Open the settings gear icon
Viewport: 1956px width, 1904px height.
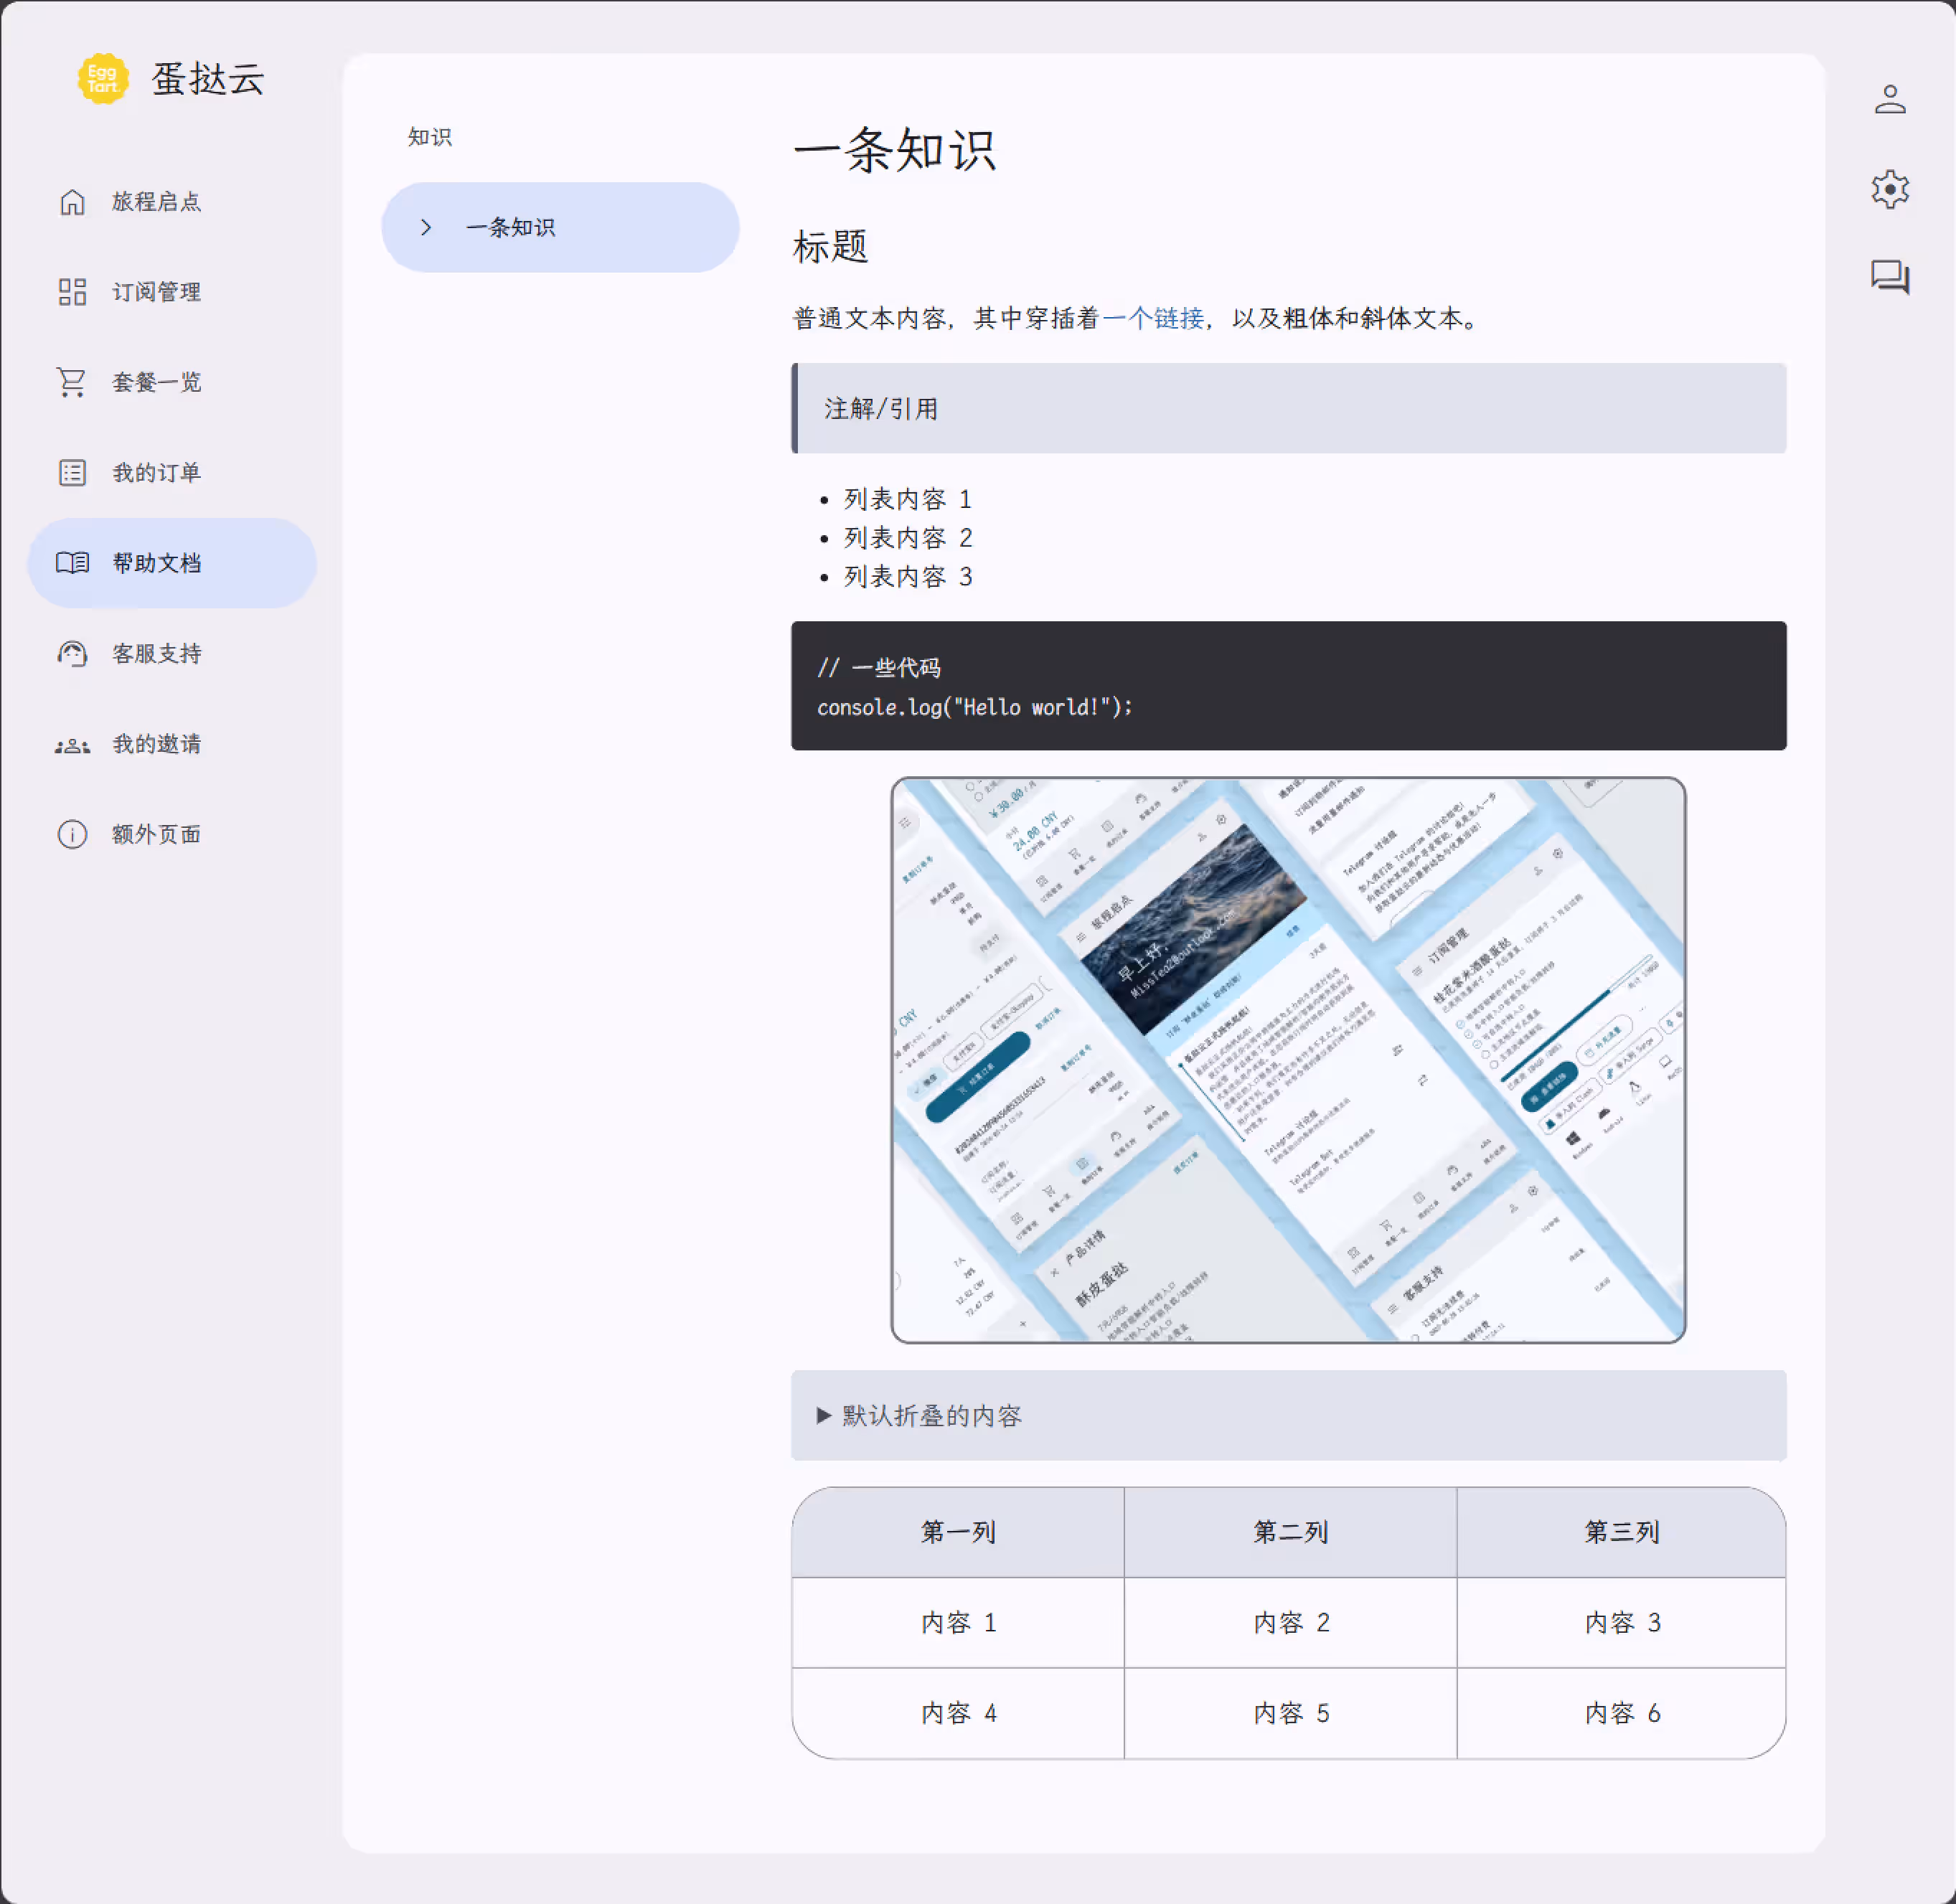[x=1889, y=189]
